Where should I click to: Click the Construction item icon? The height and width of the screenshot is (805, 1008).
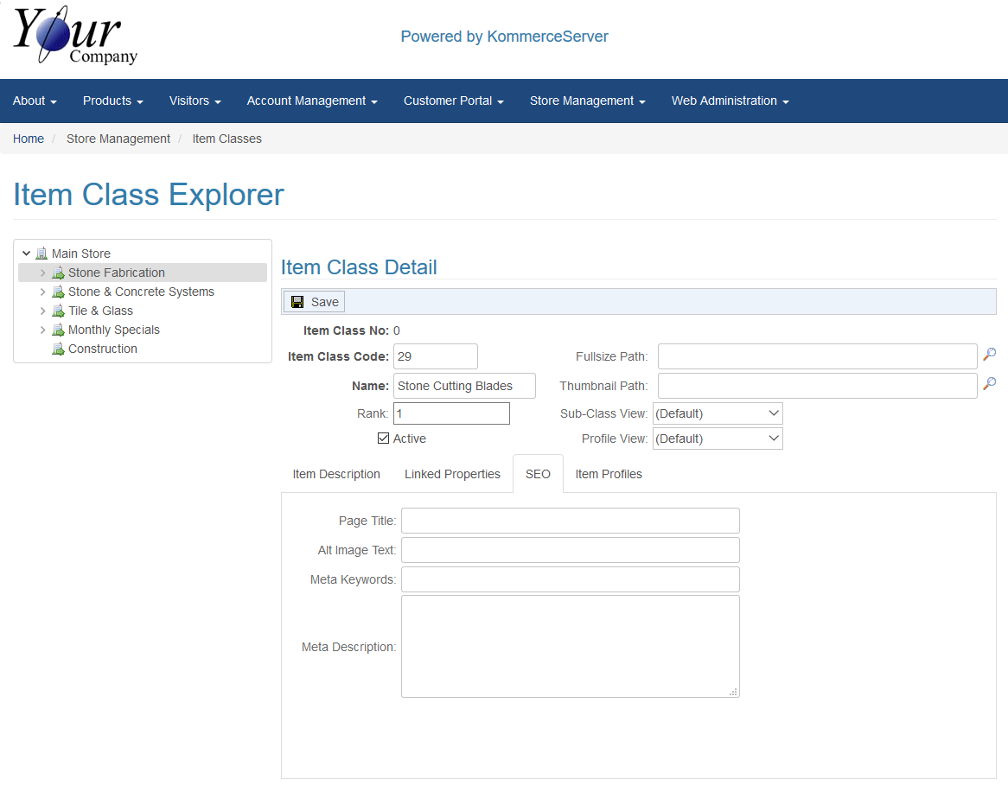[58, 349]
